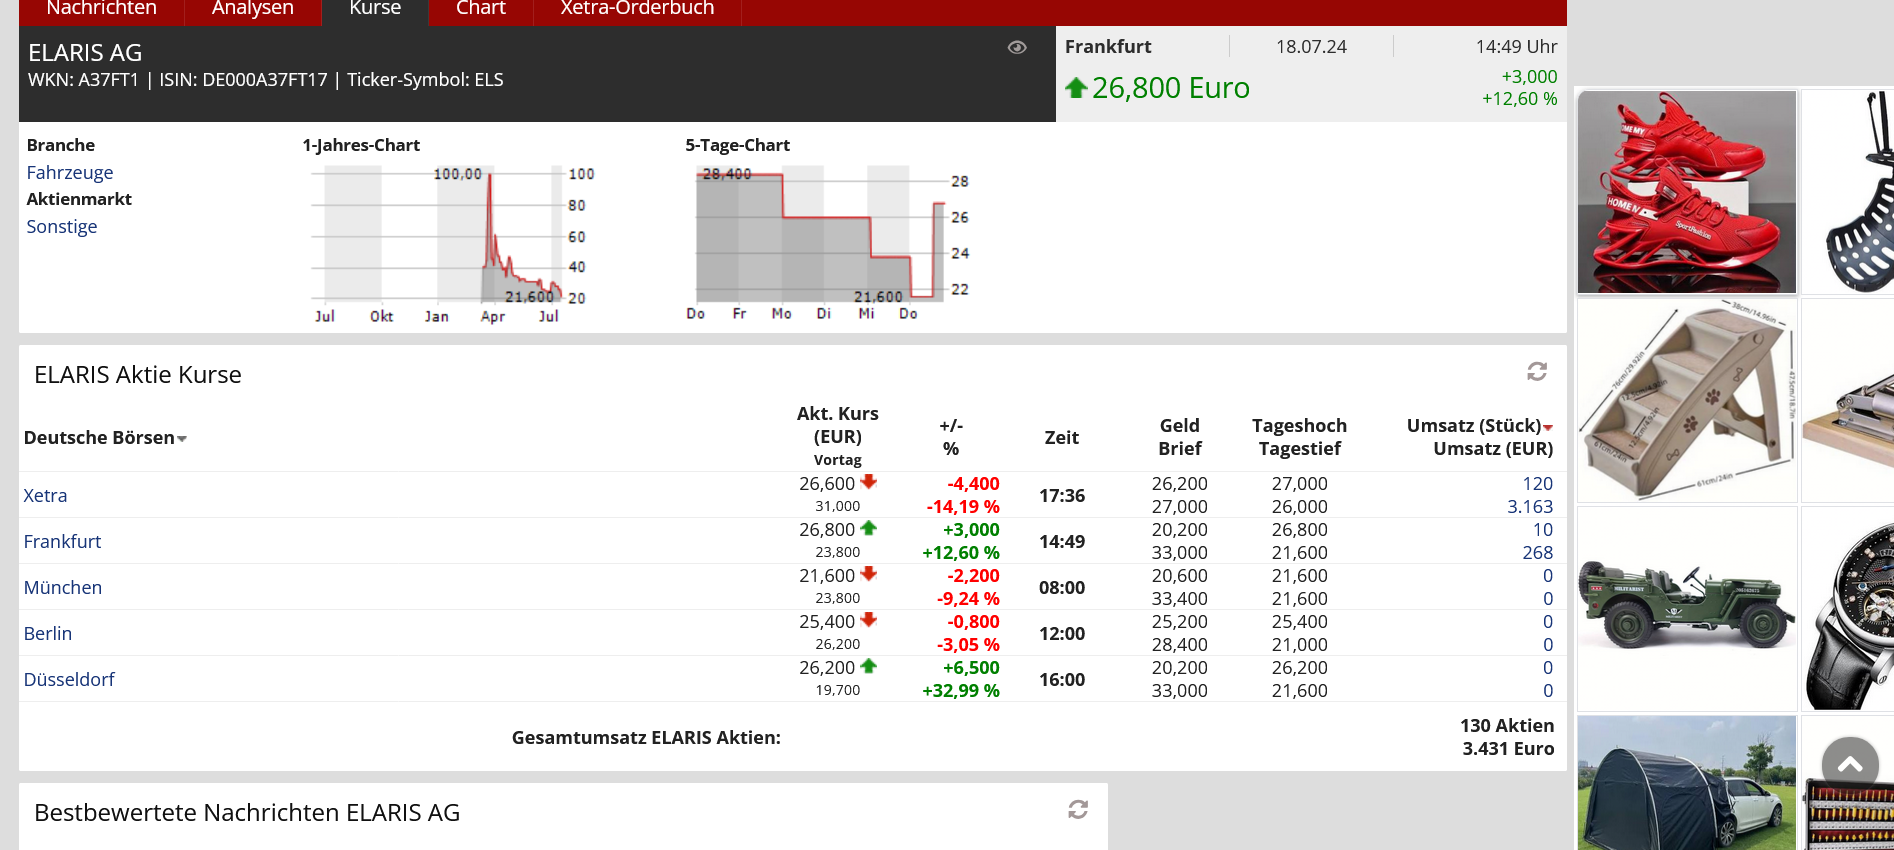This screenshot has height=850, width=1894.
Task: Click the red down arrow in Xetra row
Action: pos(868,482)
